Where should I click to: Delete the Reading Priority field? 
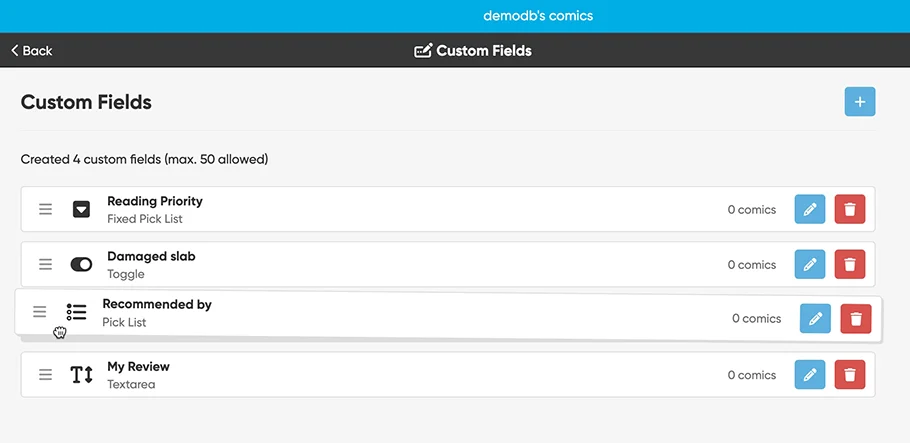(x=850, y=210)
